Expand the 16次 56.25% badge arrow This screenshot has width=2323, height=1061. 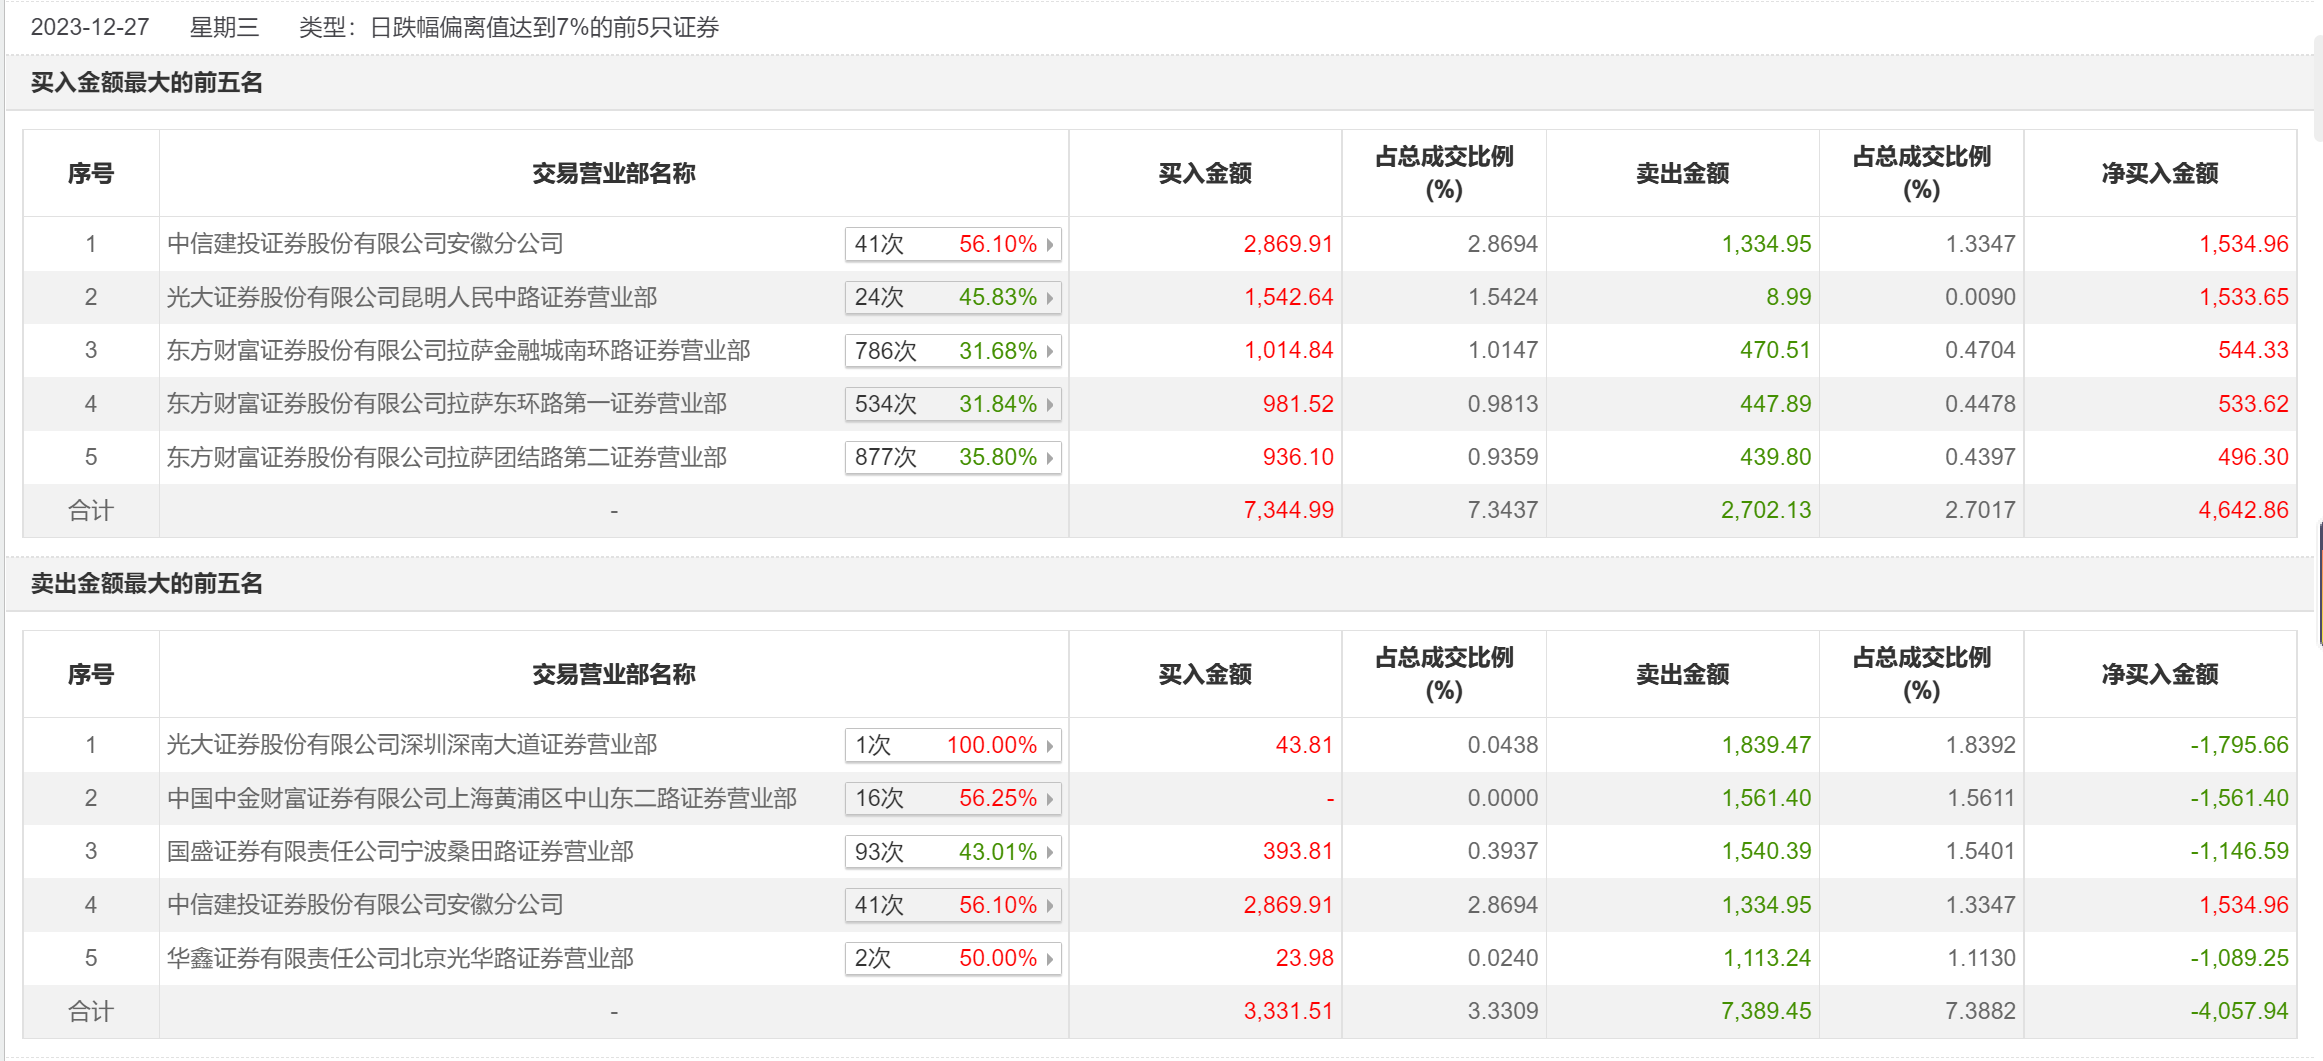click(x=1049, y=799)
